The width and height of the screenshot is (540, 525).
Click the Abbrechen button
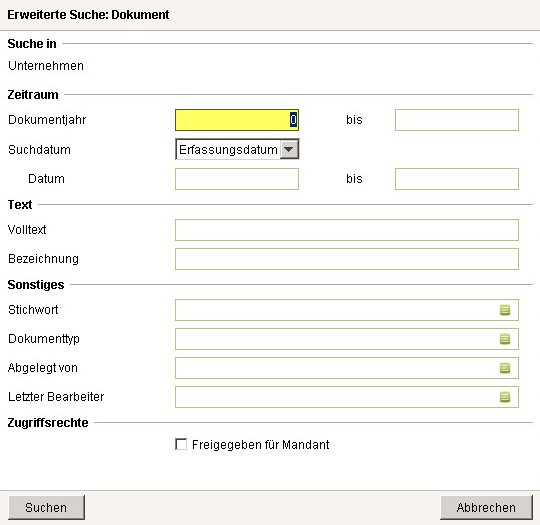pyautogui.click(x=486, y=507)
